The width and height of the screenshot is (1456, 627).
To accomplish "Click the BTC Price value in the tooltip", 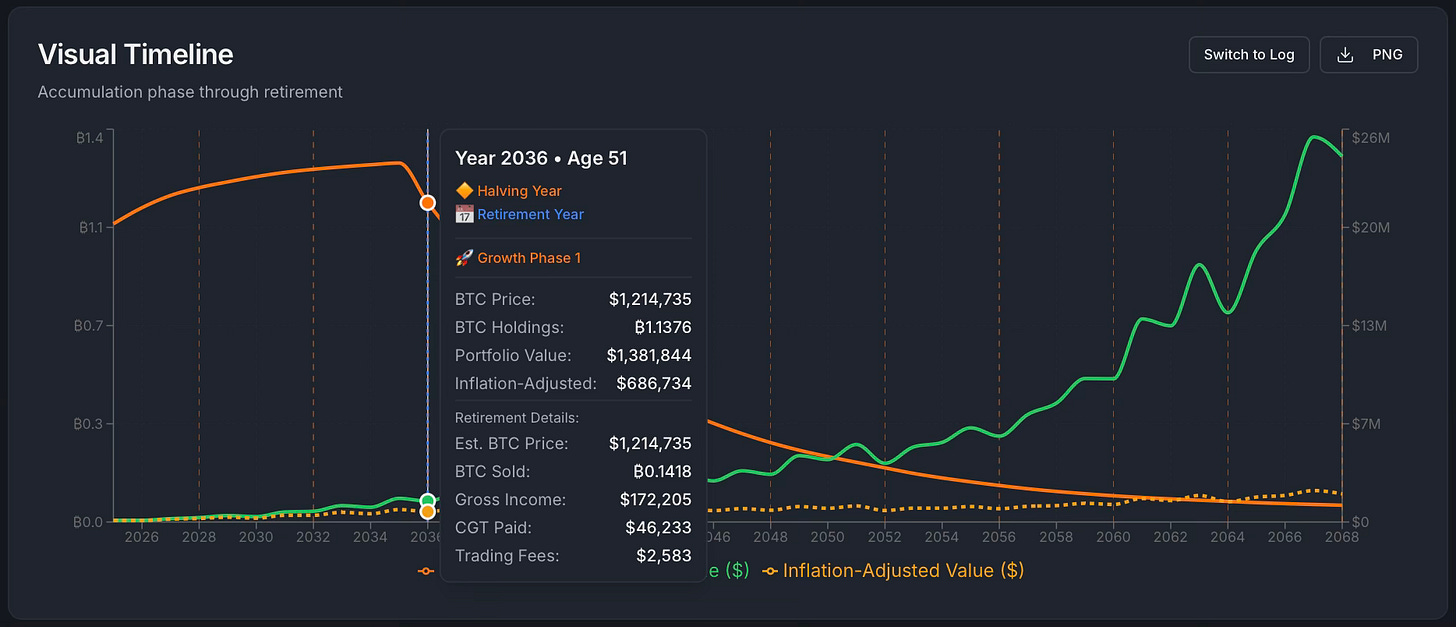I will (x=652, y=299).
